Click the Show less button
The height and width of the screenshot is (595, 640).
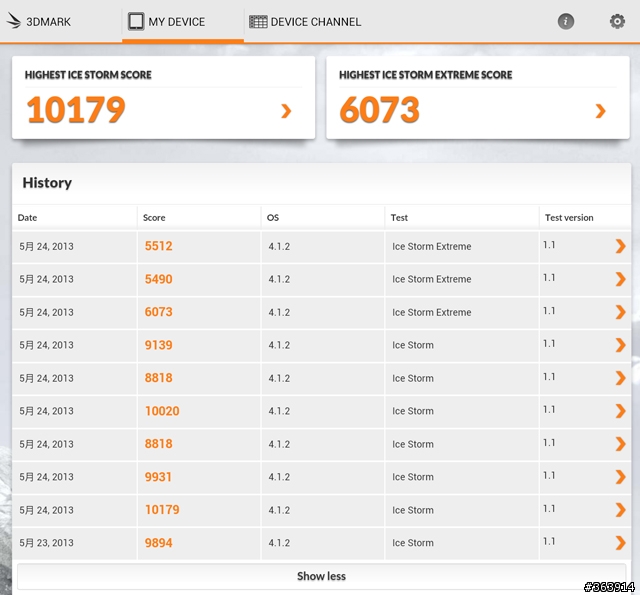point(321,576)
